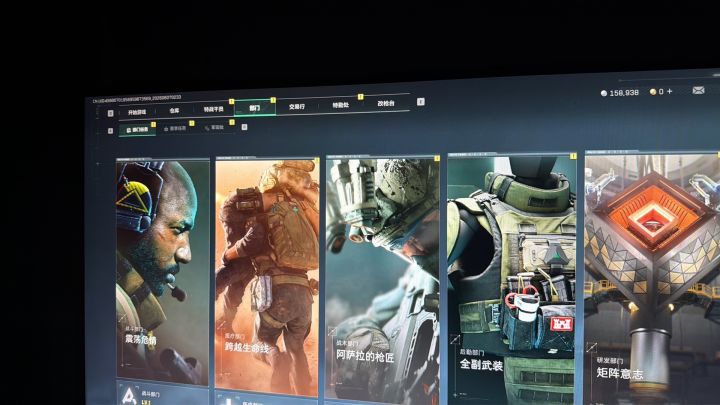The height and width of the screenshot is (405, 720).
Task: Click the key-hint icon left of 开始游戏
Action: (x=110, y=113)
